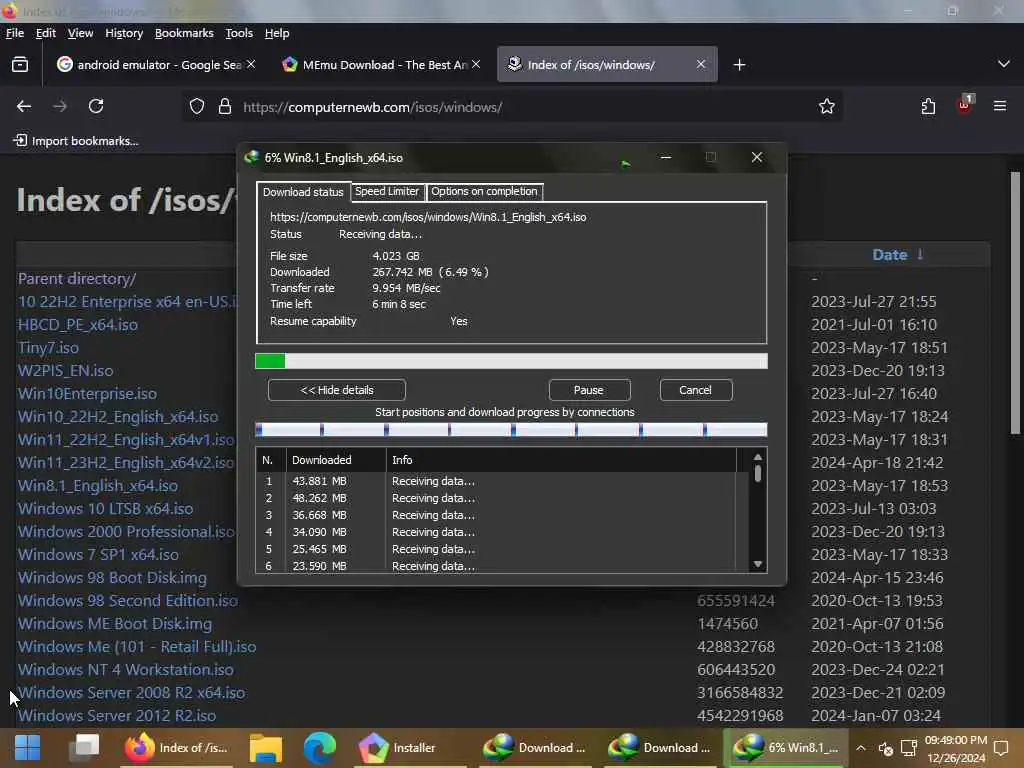Screen dimensions: 1024x768
Task: Open Task View in the taskbar
Action: (84, 748)
